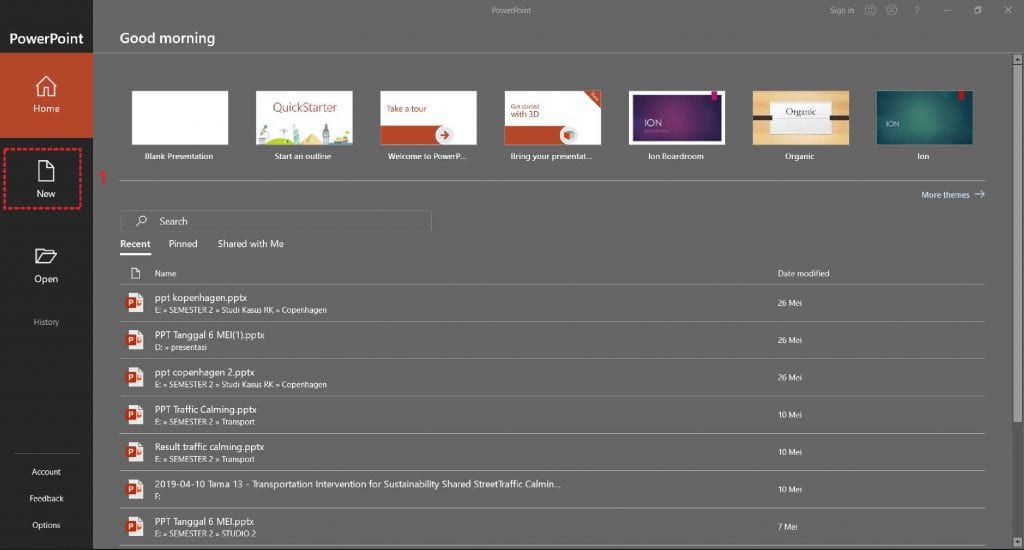The image size is (1024, 550).
Task: Send a frown feedback icon
Action: coord(891,10)
